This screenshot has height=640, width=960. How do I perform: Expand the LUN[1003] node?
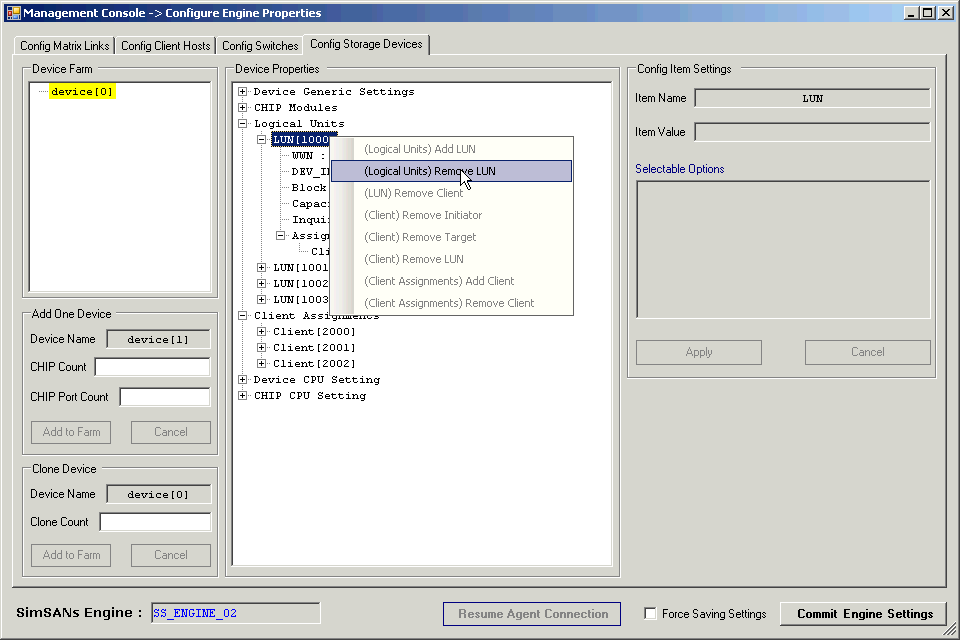click(261, 299)
